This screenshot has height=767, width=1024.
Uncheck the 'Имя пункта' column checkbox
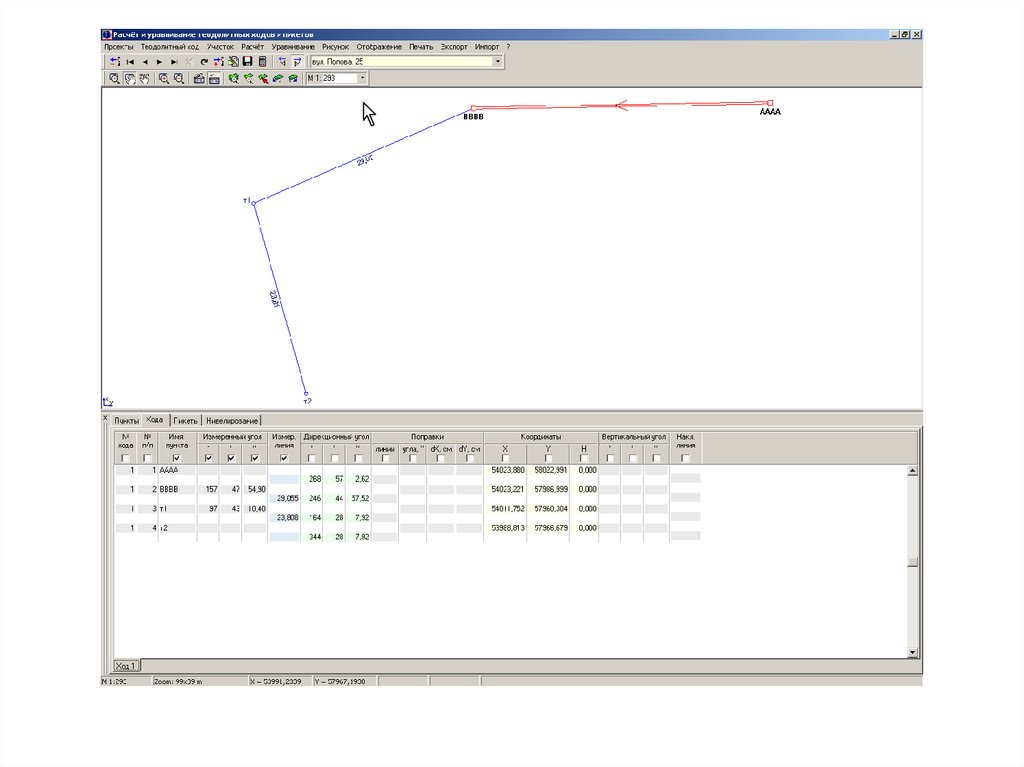click(x=177, y=458)
